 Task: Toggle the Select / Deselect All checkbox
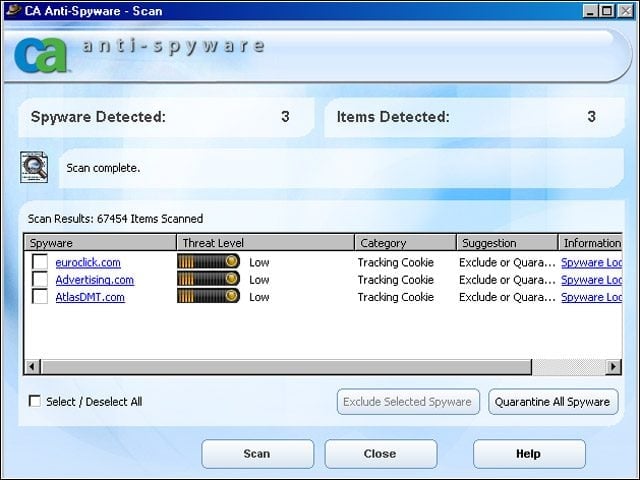click(35, 401)
